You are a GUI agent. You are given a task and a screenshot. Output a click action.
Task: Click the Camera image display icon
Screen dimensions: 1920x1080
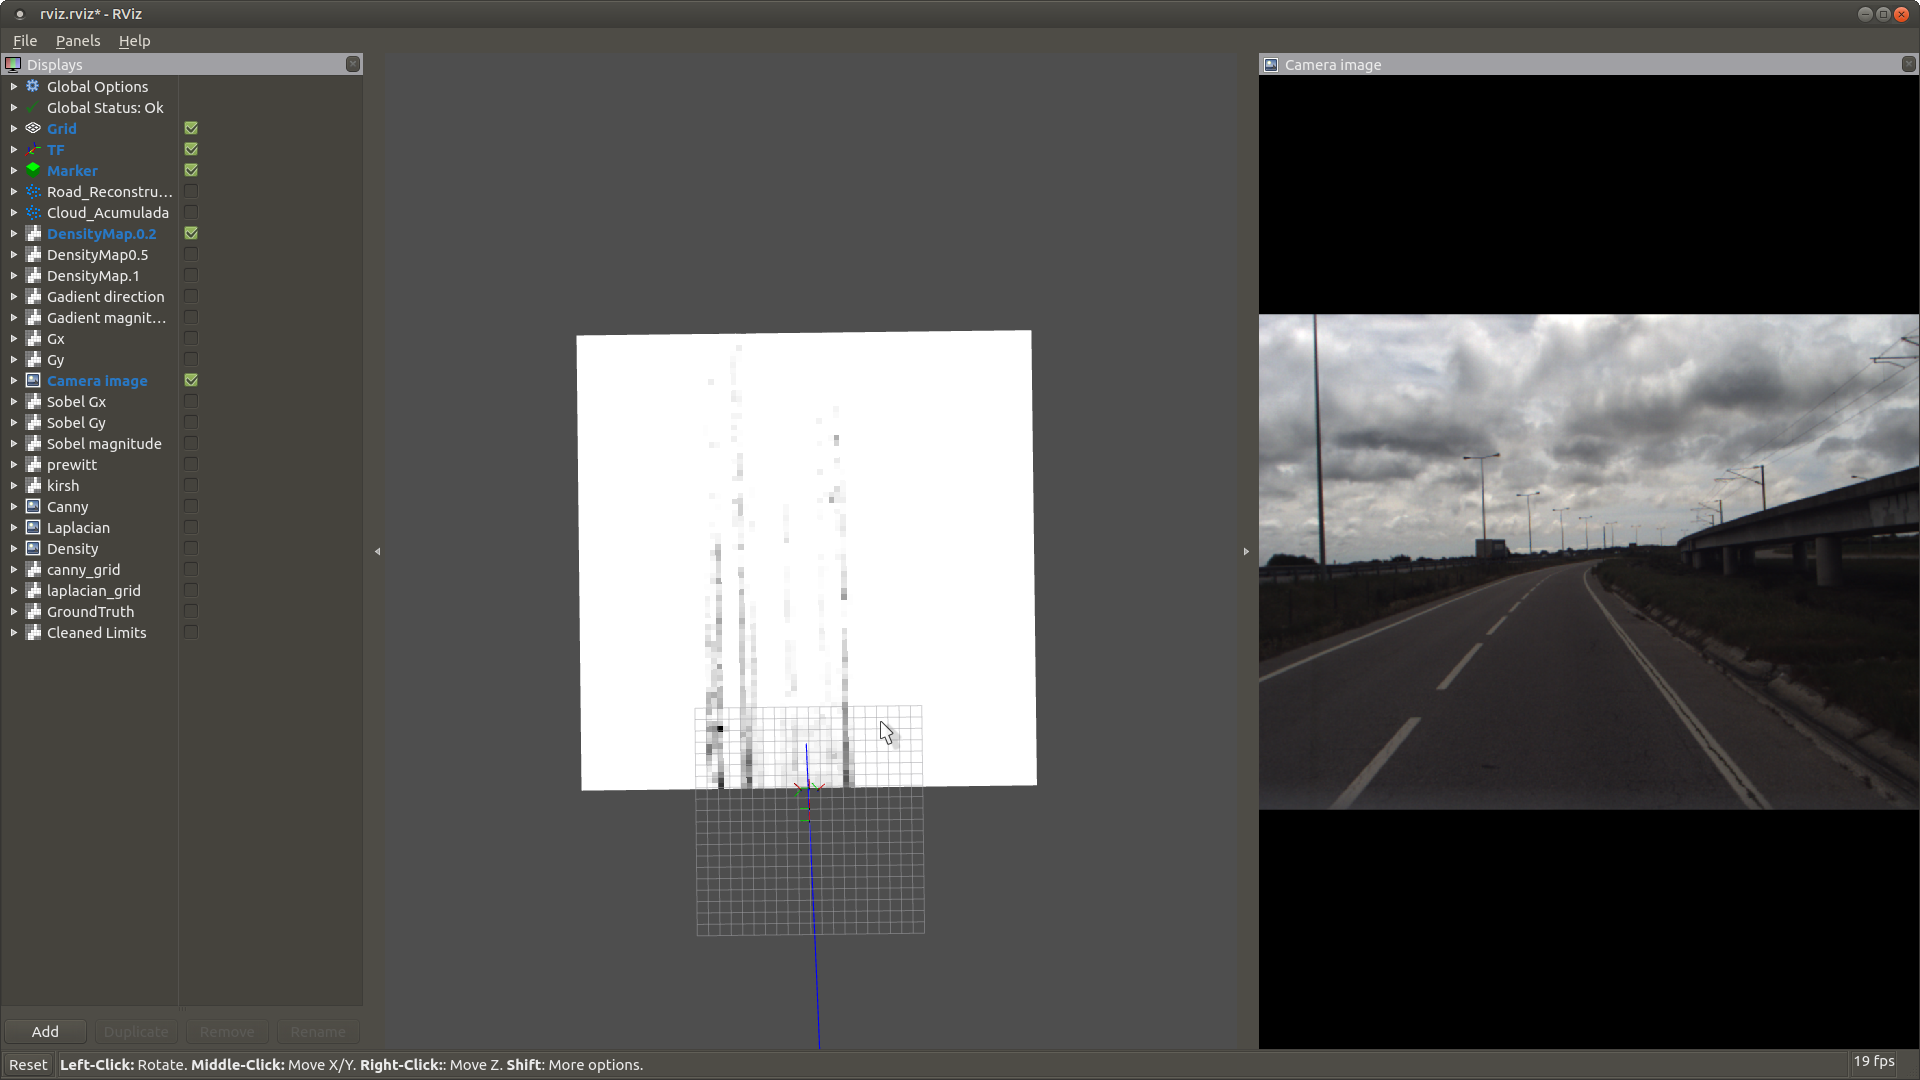33,380
